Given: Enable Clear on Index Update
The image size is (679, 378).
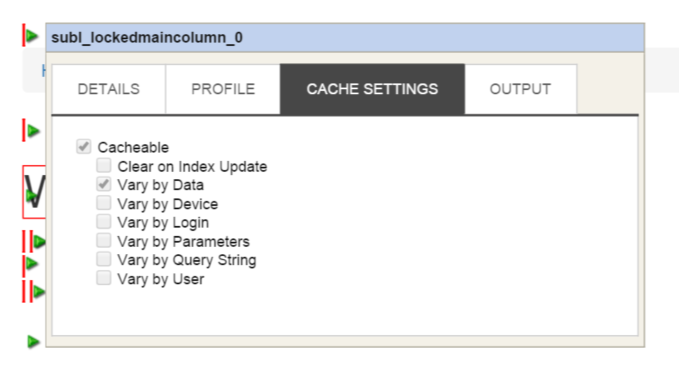Looking at the screenshot, I should coord(103,165).
